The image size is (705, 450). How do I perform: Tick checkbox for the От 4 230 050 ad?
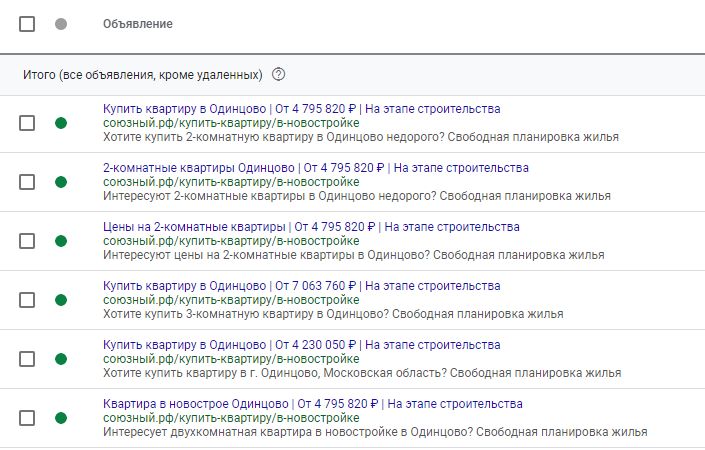[27, 359]
